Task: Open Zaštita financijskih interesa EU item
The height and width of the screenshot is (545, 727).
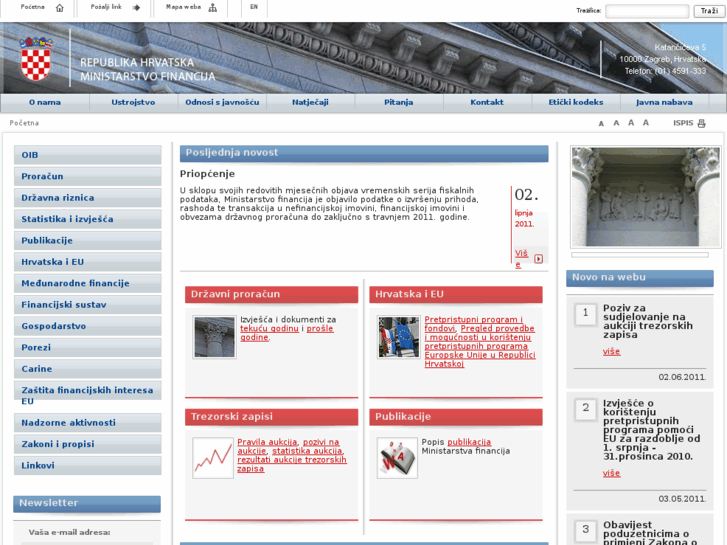Action: click(x=88, y=395)
